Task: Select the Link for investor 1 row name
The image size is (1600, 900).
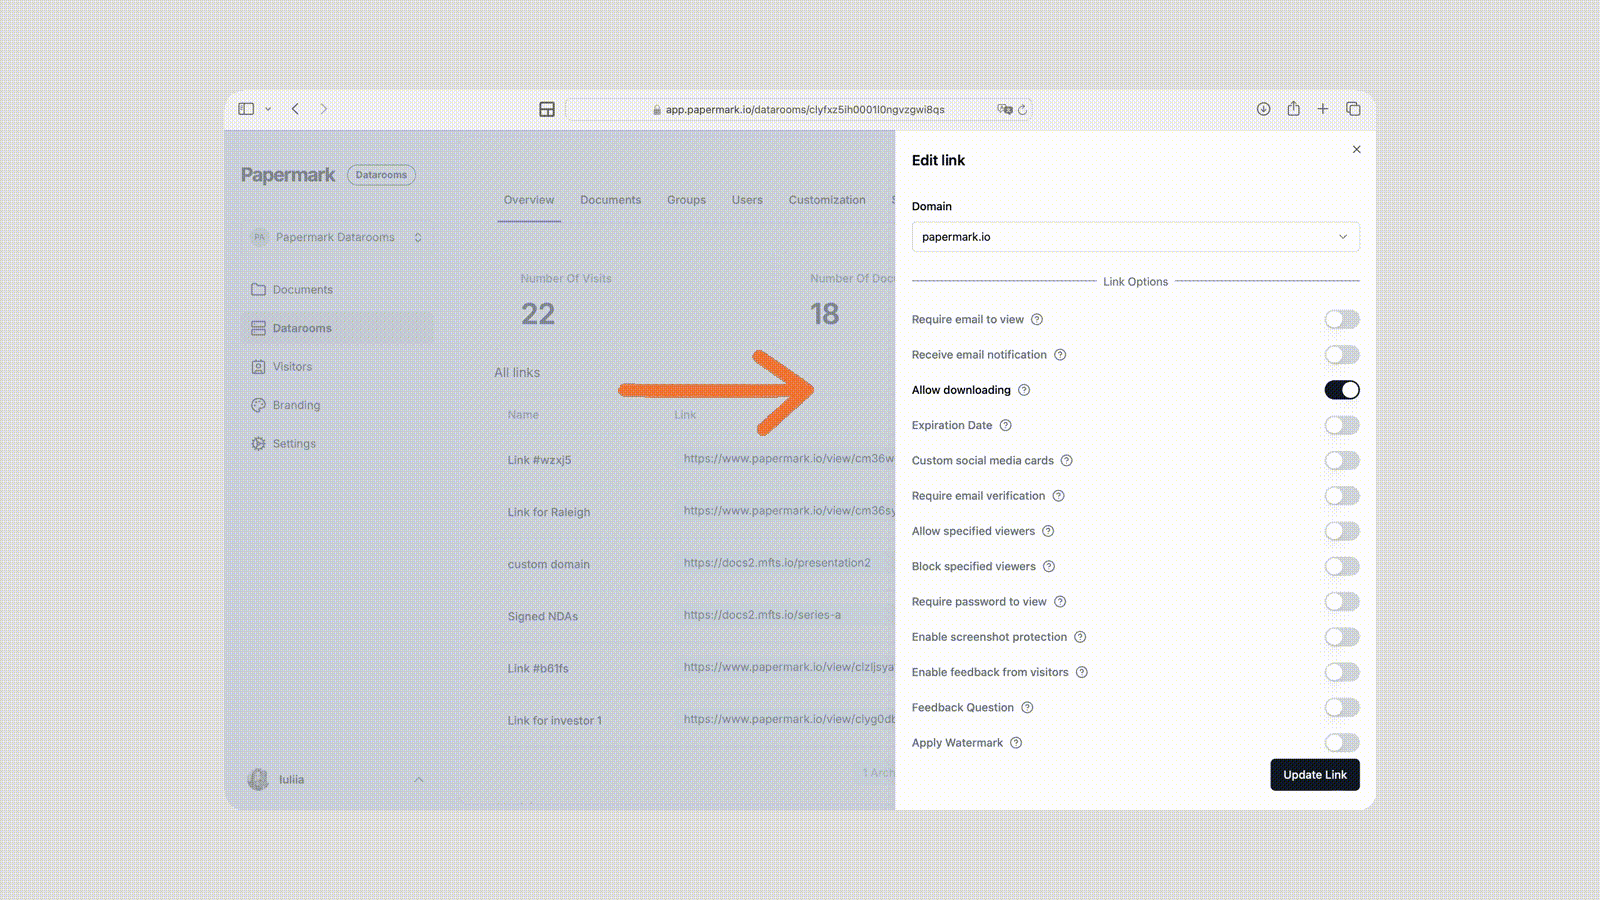Action: (555, 721)
